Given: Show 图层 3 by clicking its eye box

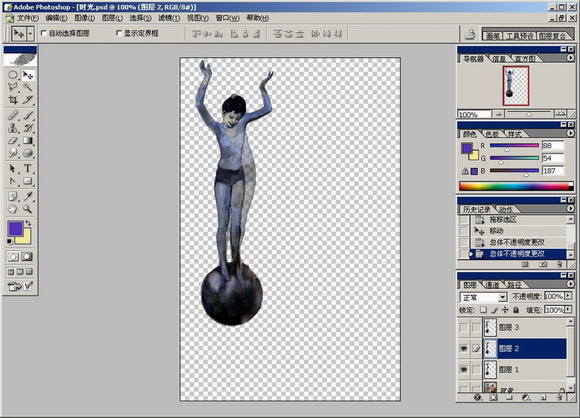Looking at the screenshot, I should click(x=463, y=327).
